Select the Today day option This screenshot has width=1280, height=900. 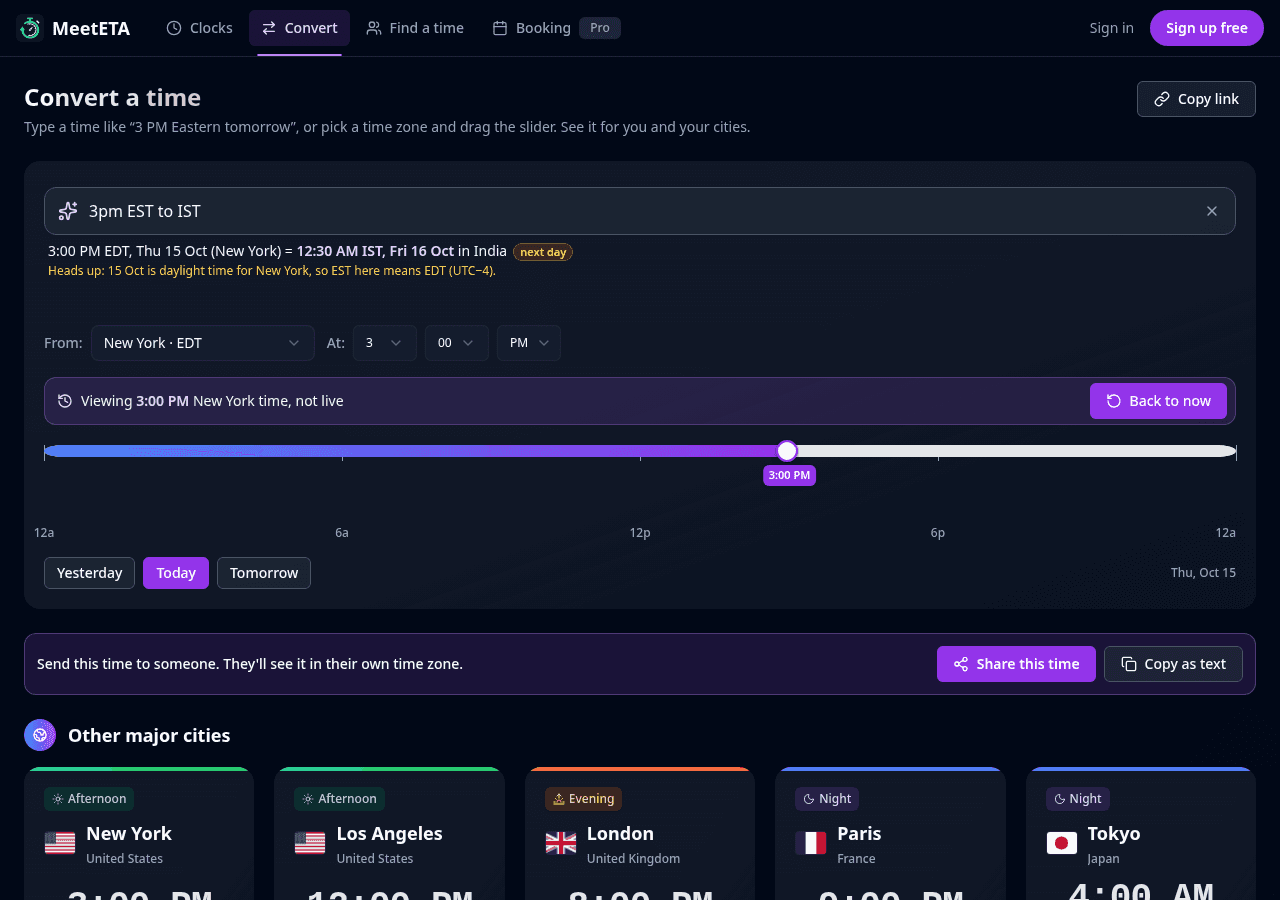[x=176, y=573]
